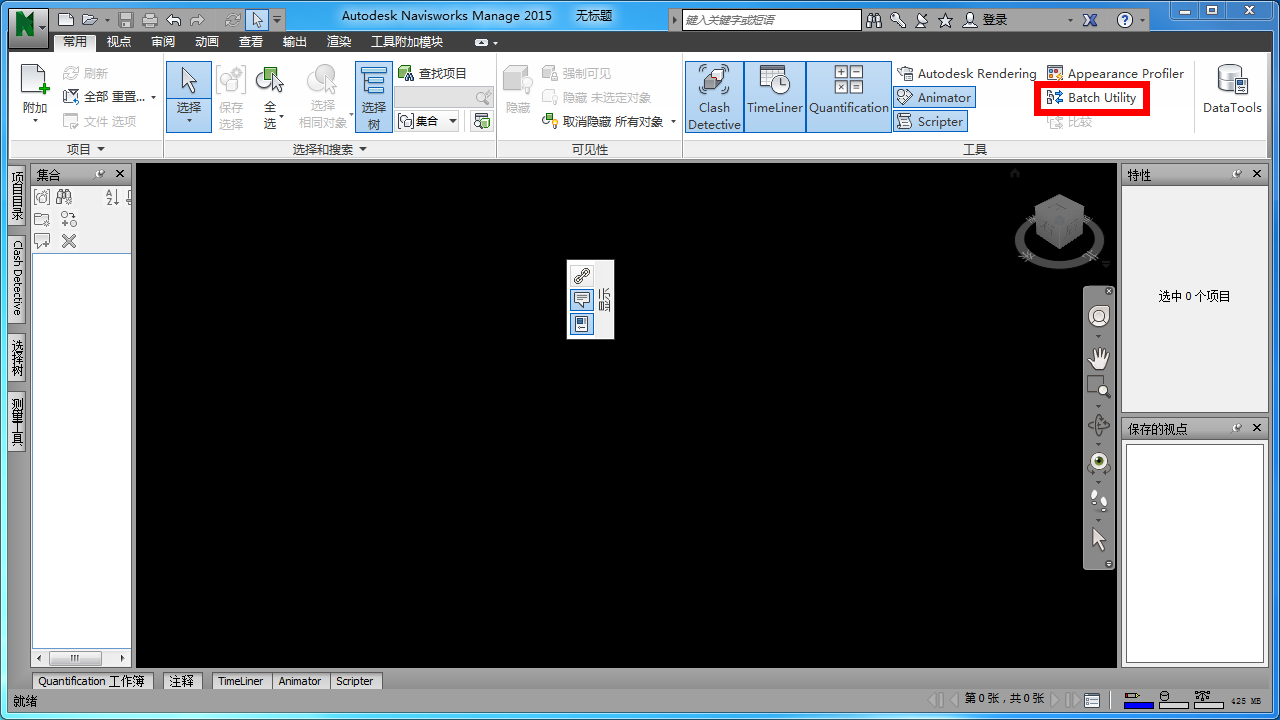Toggle the Animator tool window
The height and width of the screenshot is (720, 1280).
[934, 97]
